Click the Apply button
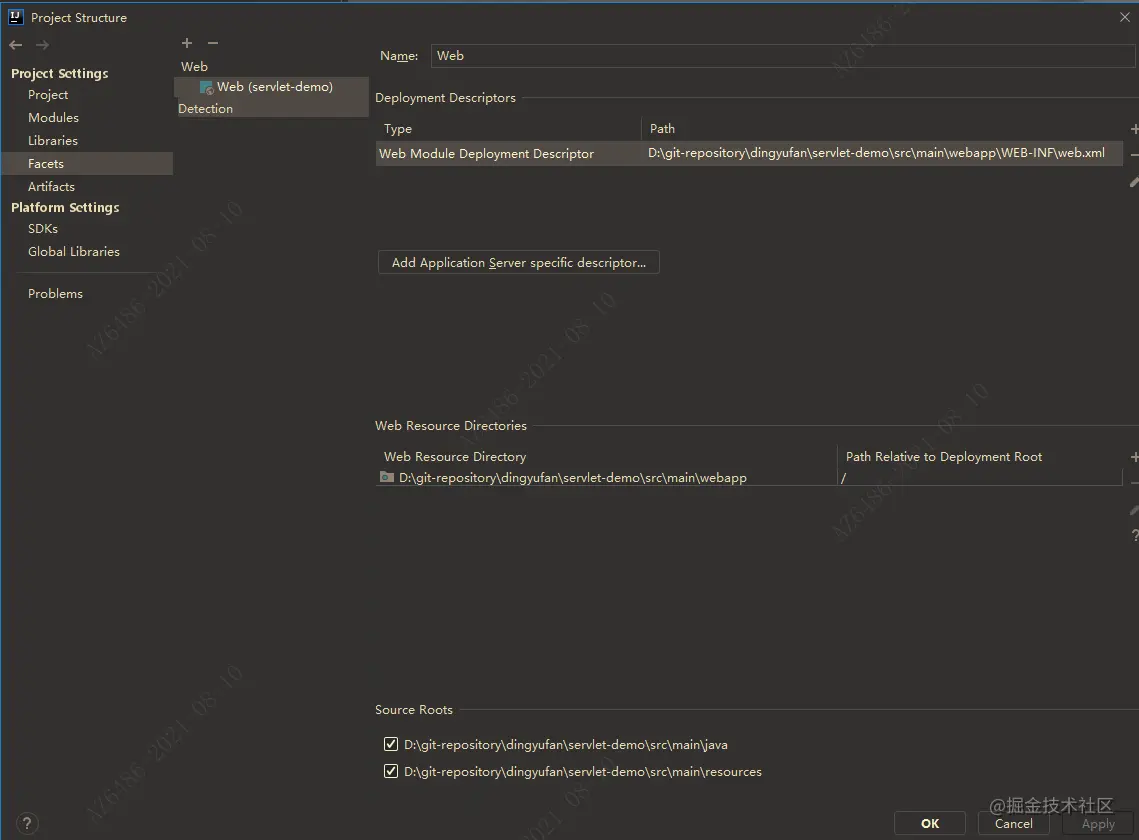Screen dimensions: 1139x840 [x=1098, y=823]
